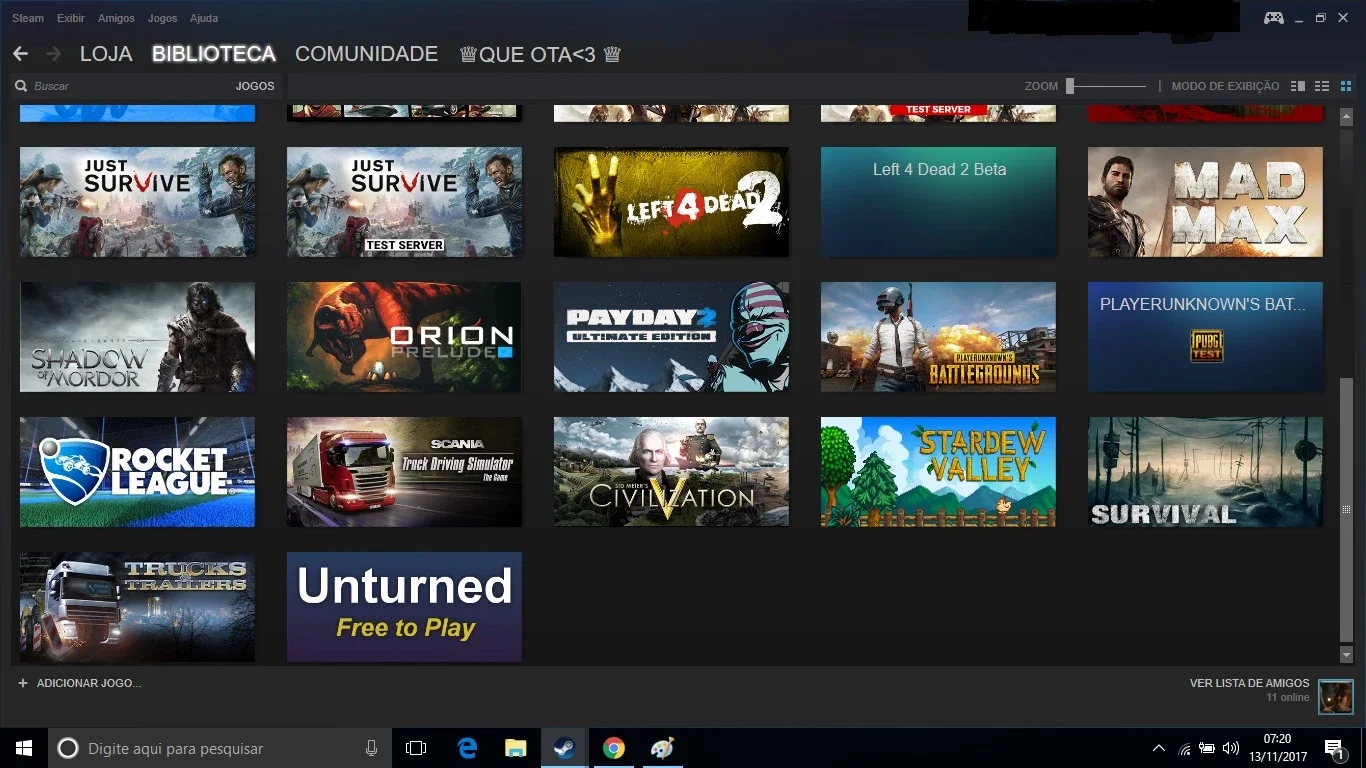
Task: Switch to compact list view mode
Action: (x=1322, y=86)
